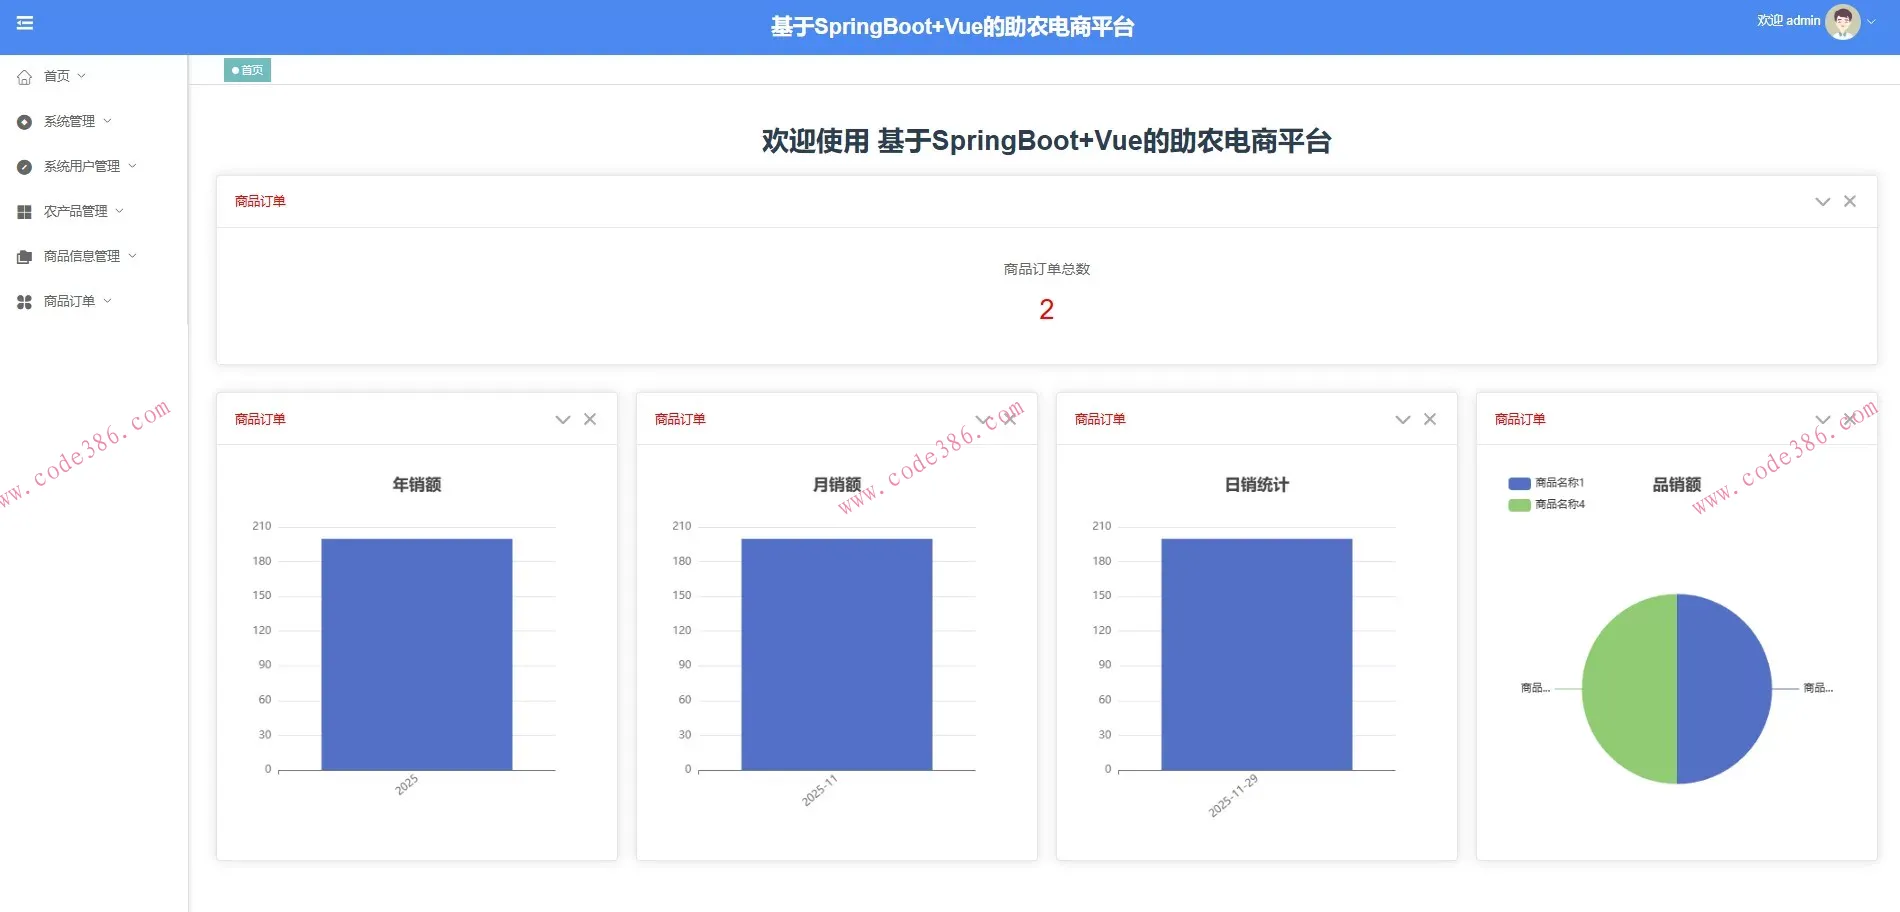
Task: Click the 商品信息管理 sidebar icon
Action: tap(25, 257)
